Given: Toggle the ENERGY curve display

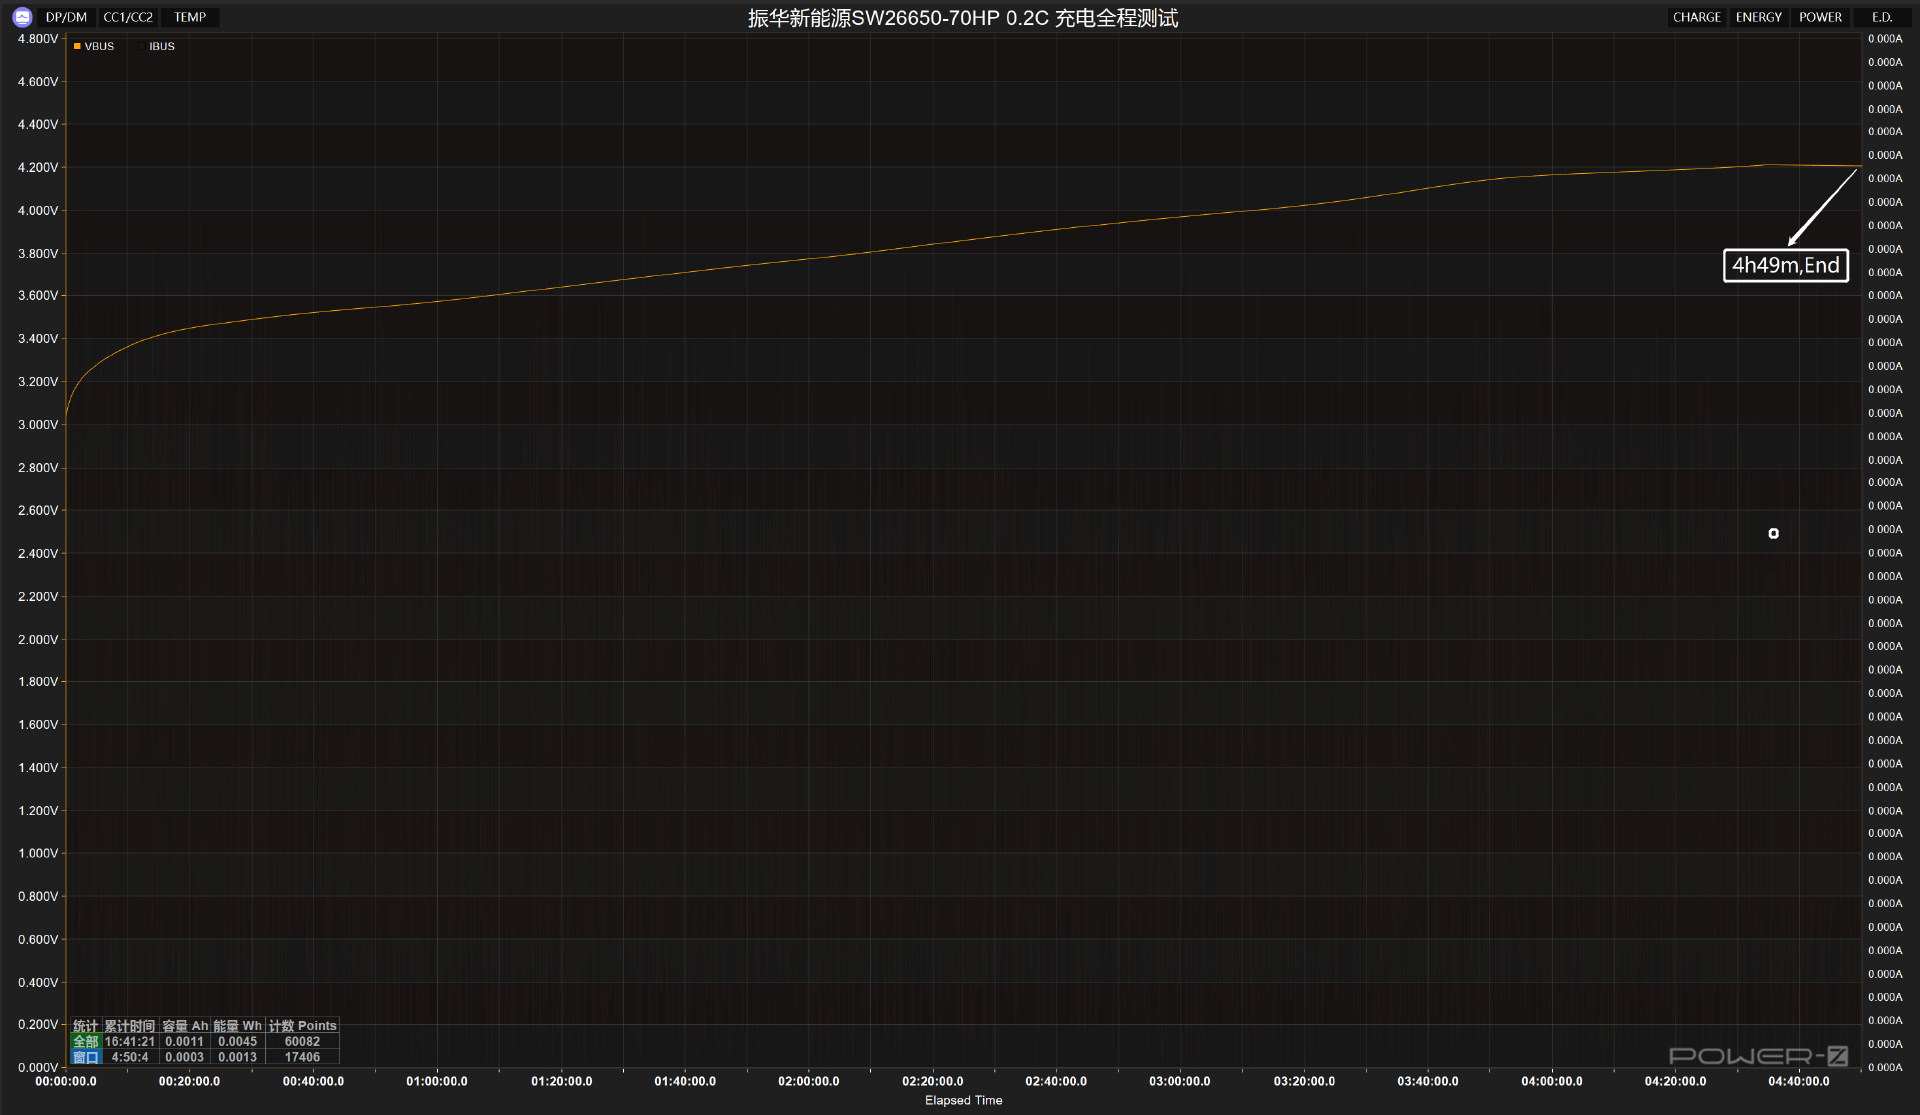Looking at the screenshot, I should pos(1758,17).
